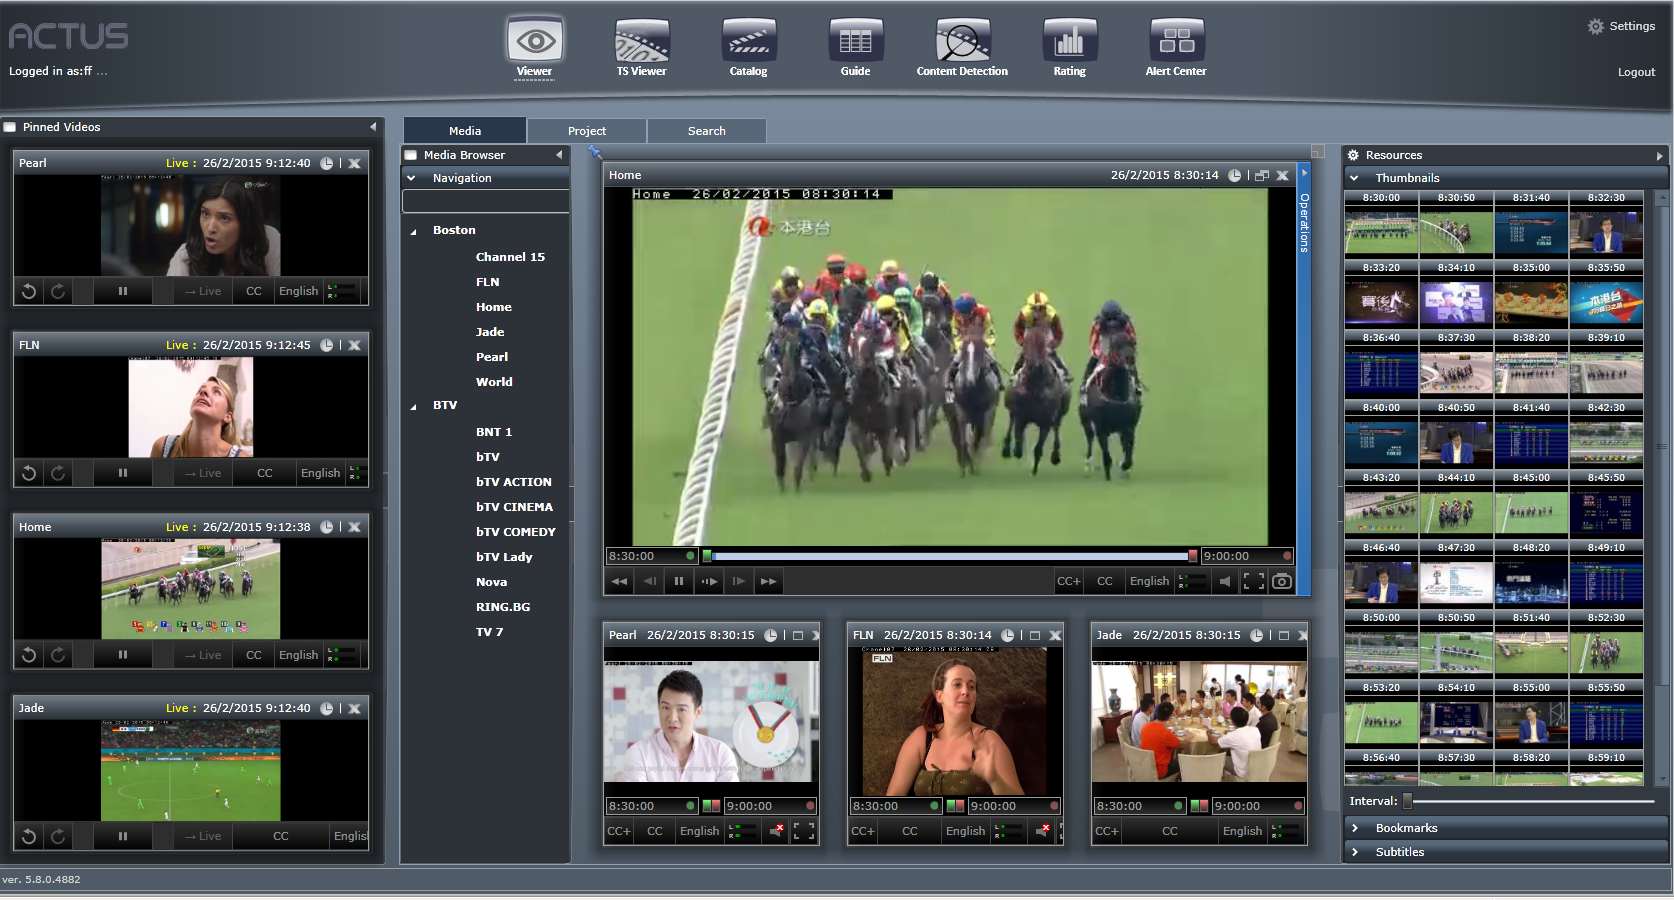This screenshot has width=1674, height=900.
Task: Toggle CC+ on the small Pearl player
Action: click(x=619, y=831)
